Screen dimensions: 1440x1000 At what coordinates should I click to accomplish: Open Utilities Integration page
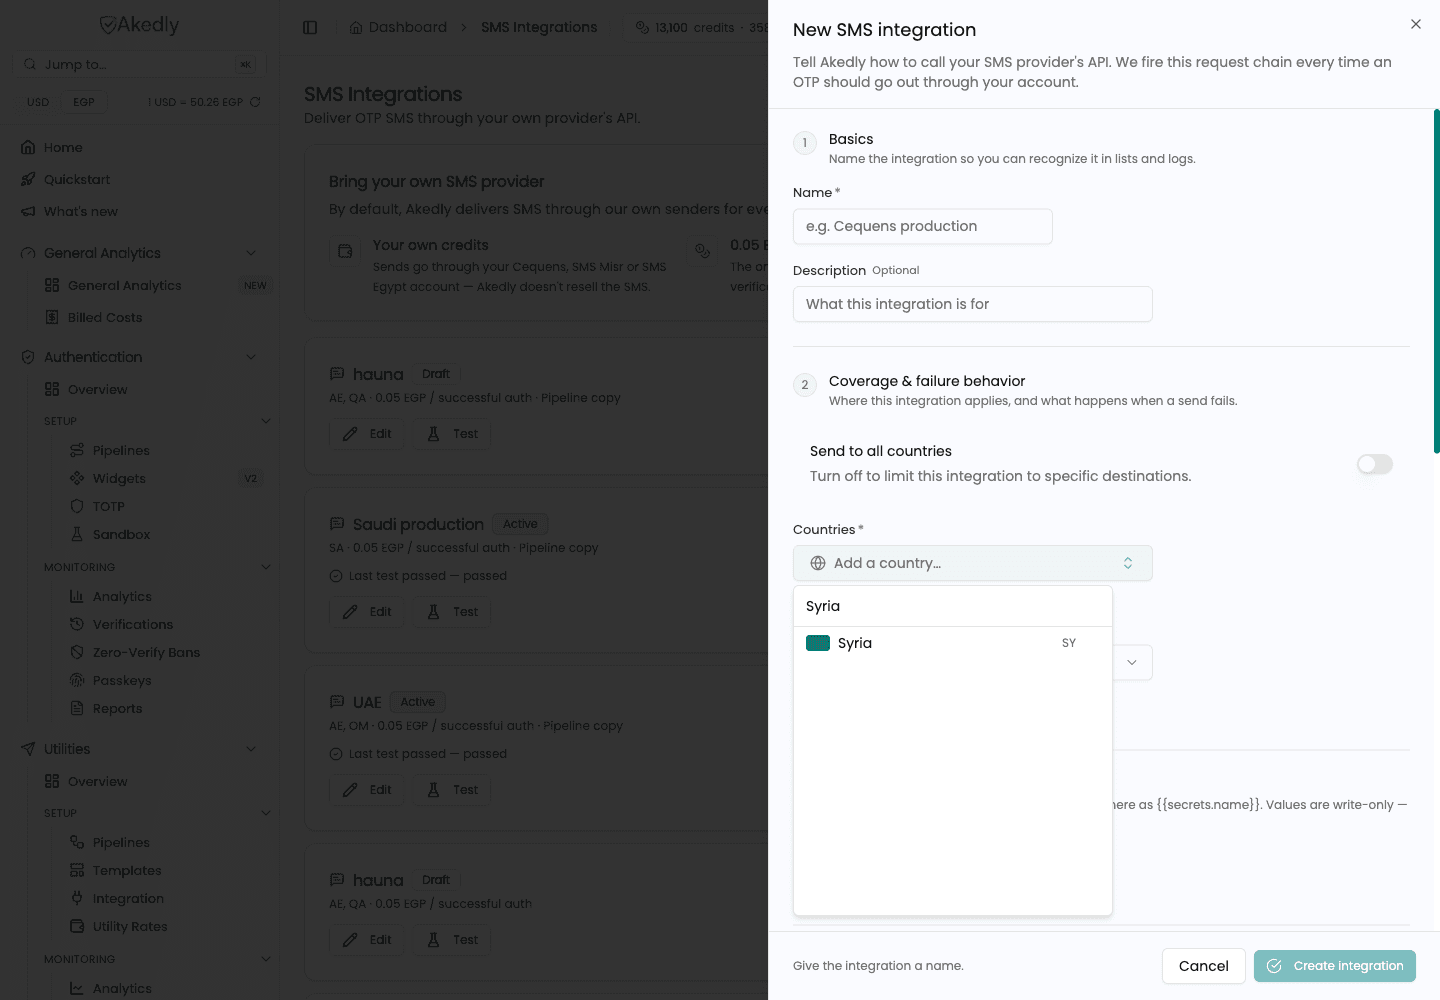128,898
